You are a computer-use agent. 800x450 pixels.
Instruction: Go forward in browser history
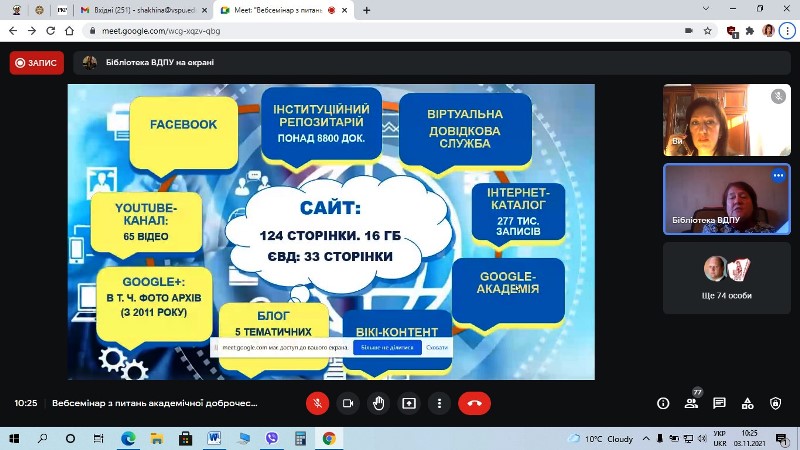click(32, 31)
